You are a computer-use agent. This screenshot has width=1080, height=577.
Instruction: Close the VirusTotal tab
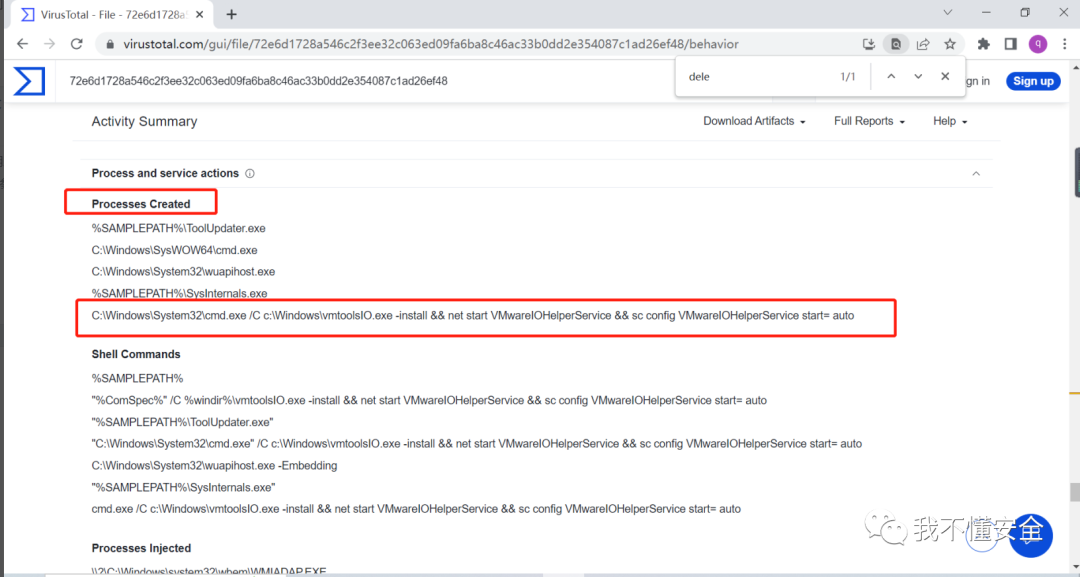click(x=200, y=14)
